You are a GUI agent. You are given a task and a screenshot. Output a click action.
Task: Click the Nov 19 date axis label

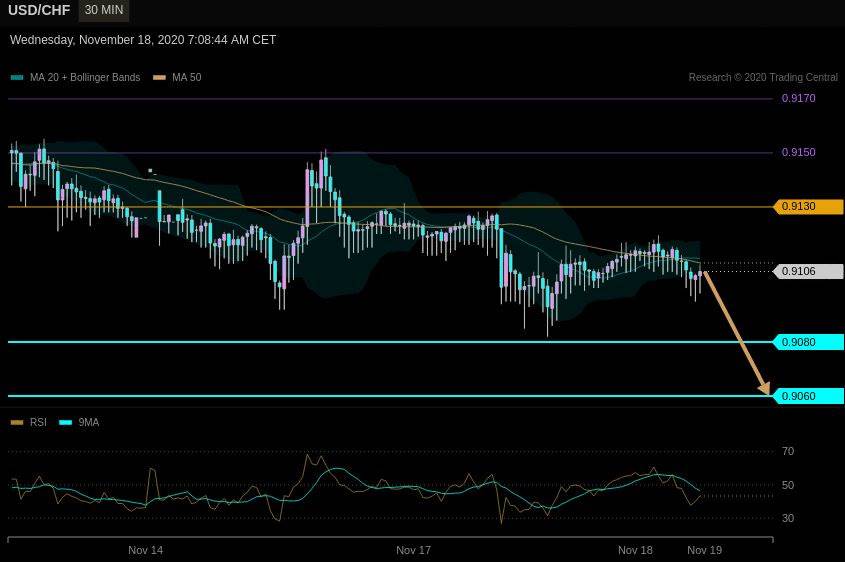(704, 550)
